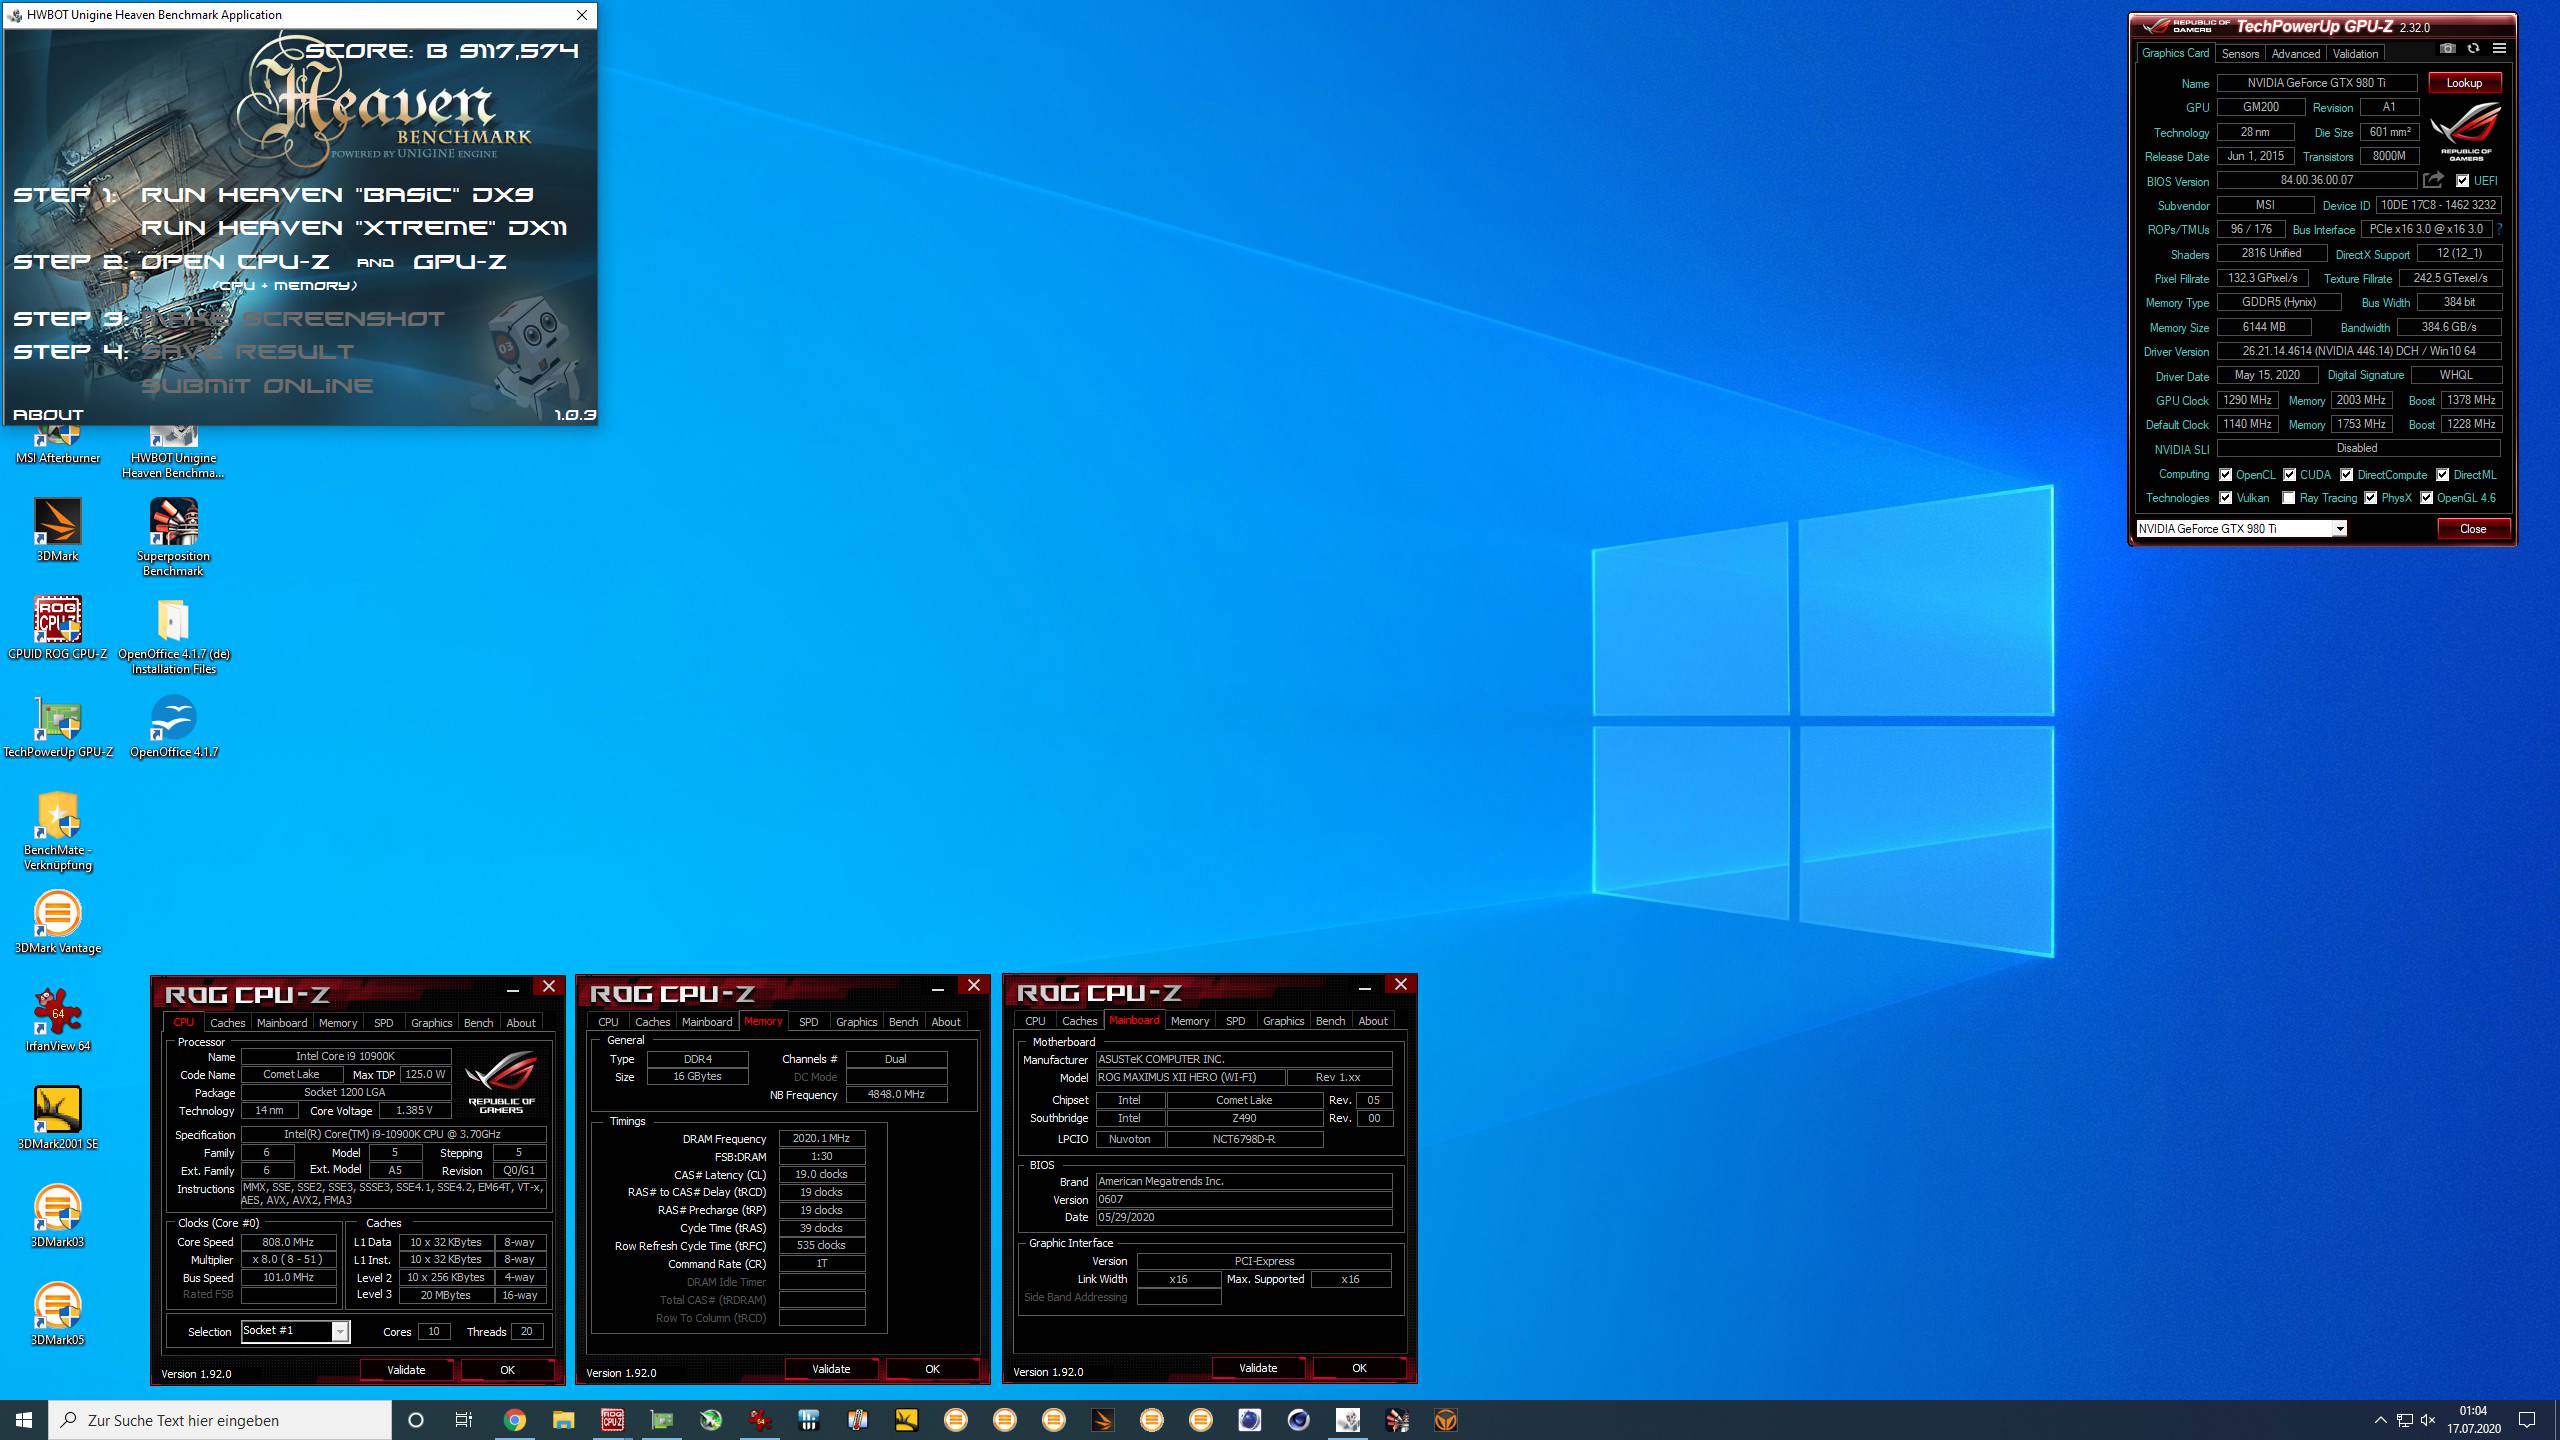This screenshot has width=2560, height=1440.
Task: Enable Ray Tracing checkbox
Action: click(2288, 498)
